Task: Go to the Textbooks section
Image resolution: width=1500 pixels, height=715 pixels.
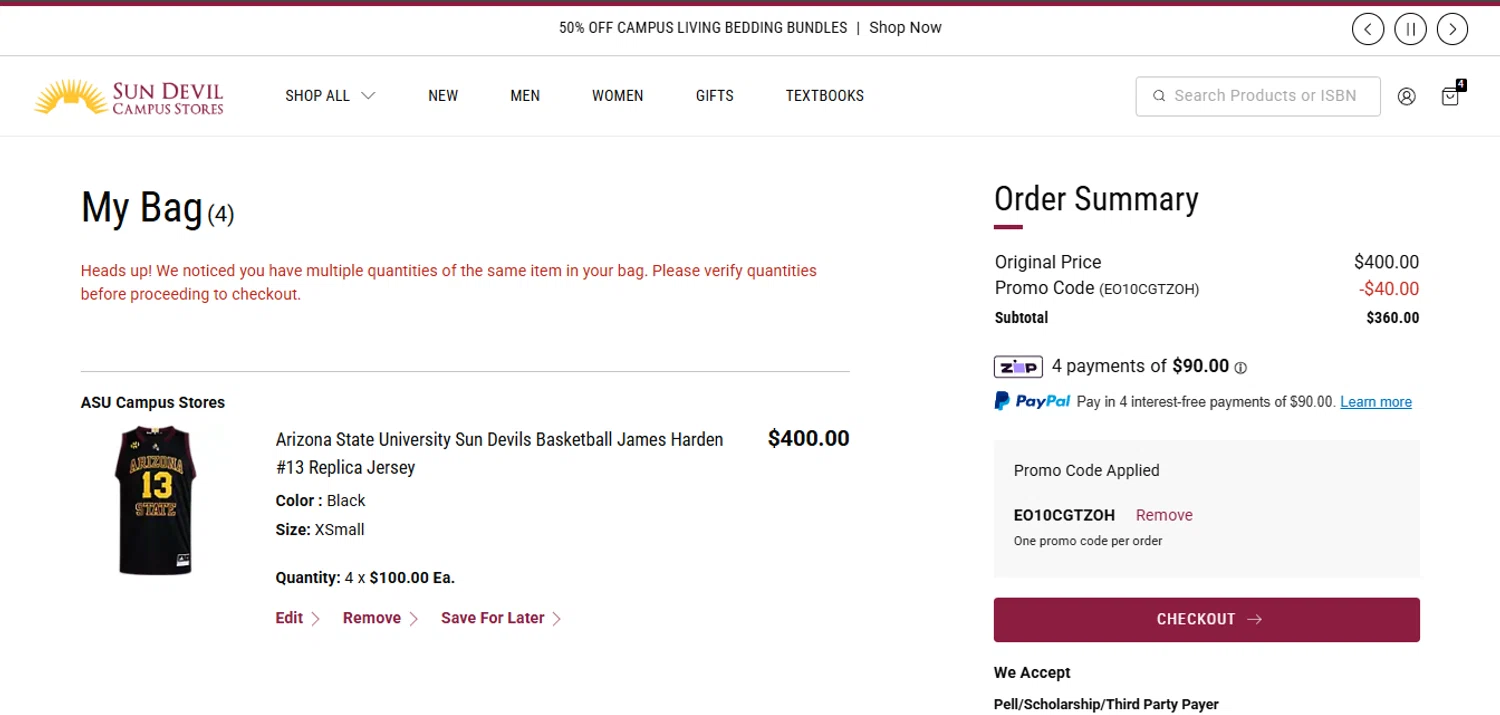Action: (x=824, y=96)
